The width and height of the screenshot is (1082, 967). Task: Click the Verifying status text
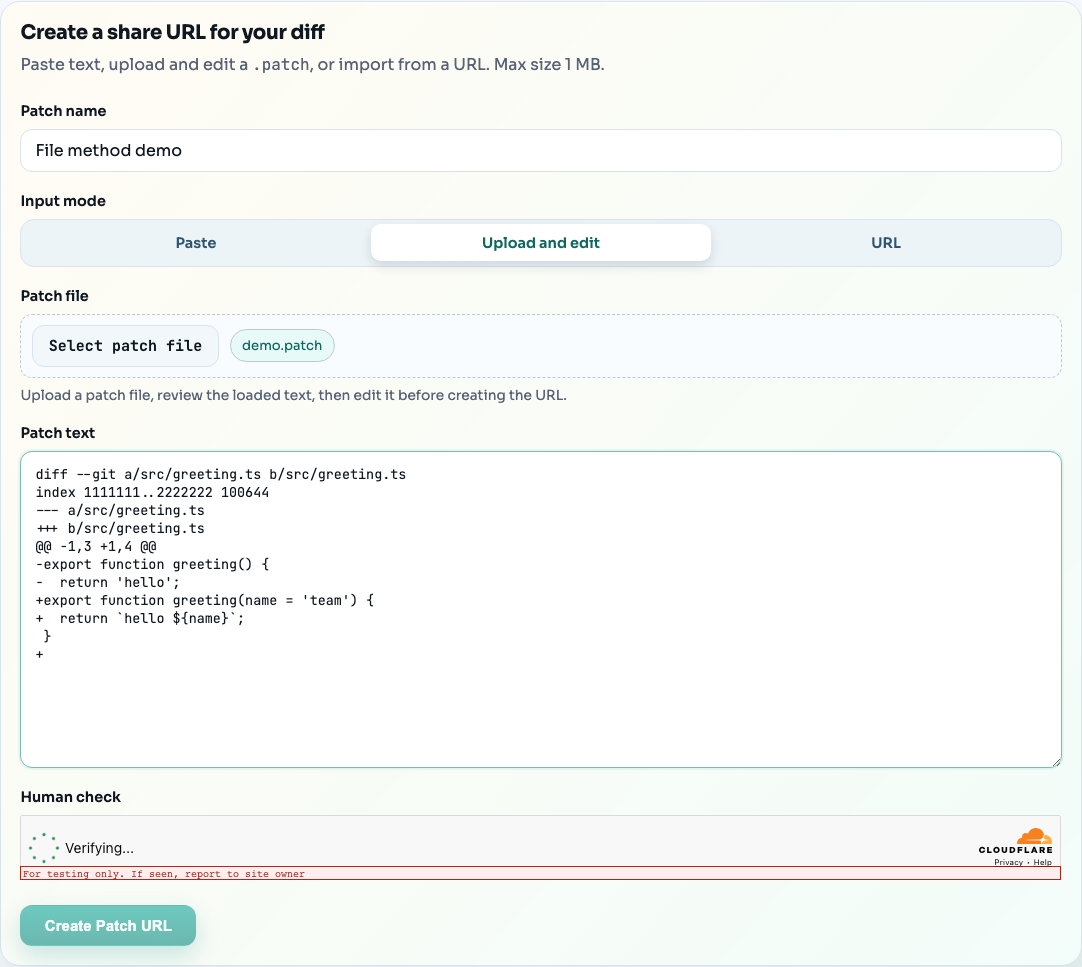tap(99, 848)
